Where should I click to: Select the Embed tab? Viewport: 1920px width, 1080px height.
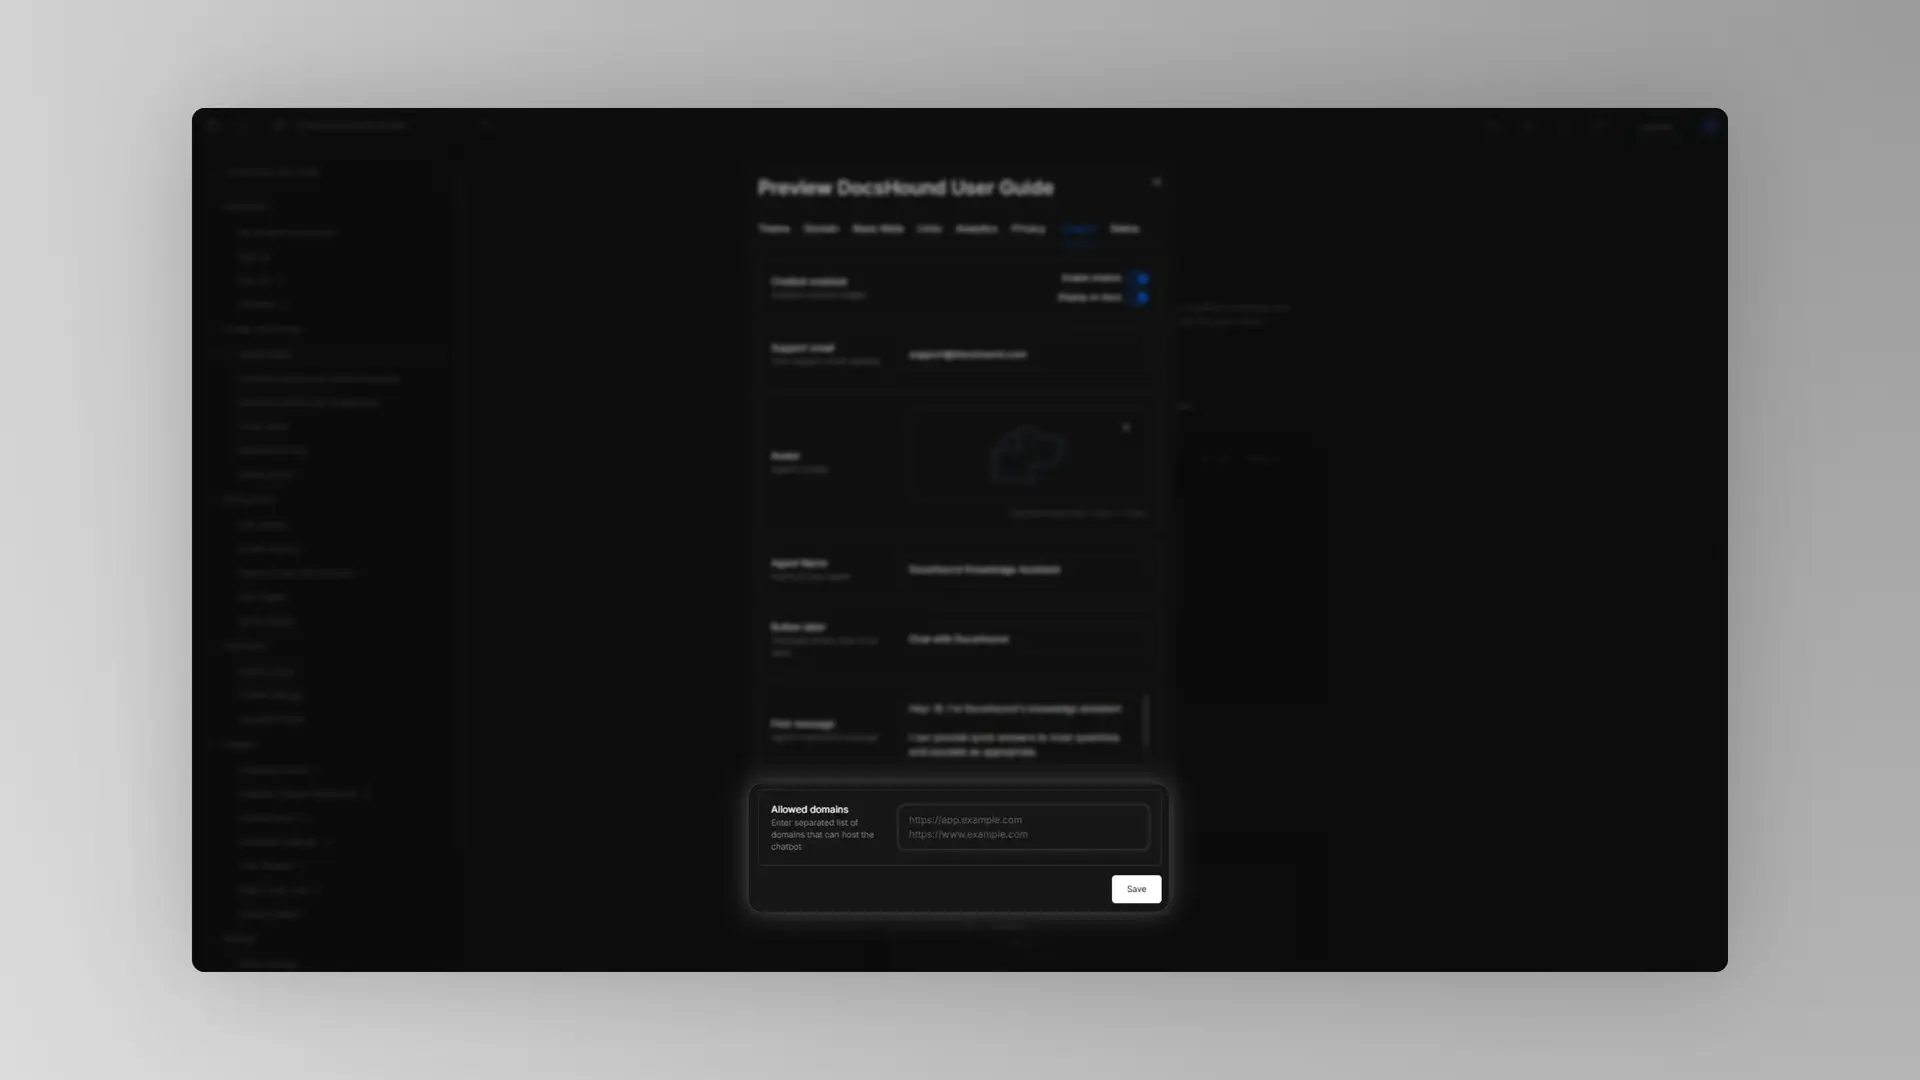click(1077, 228)
